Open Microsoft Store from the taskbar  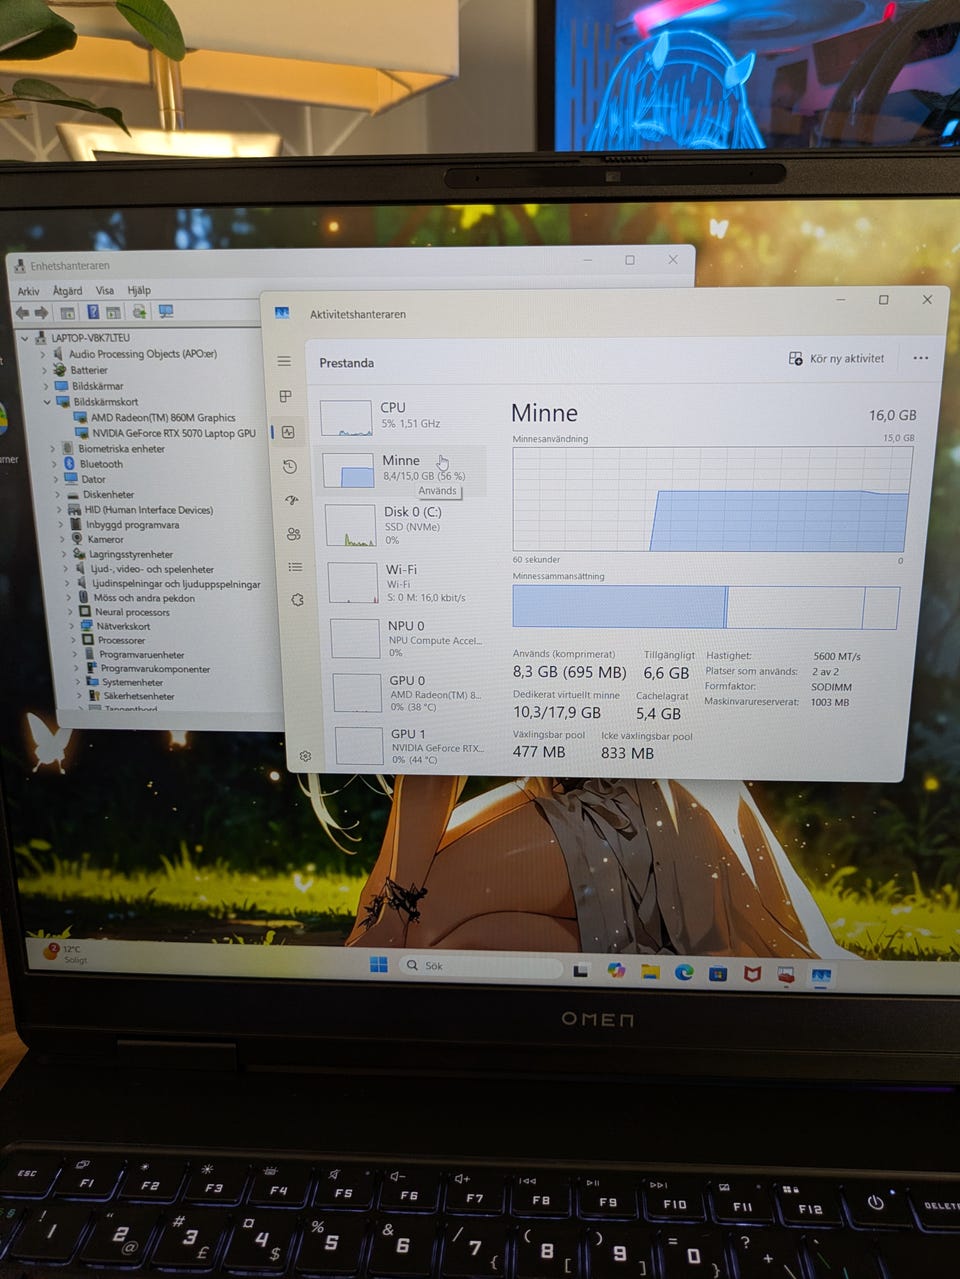tap(718, 973)
